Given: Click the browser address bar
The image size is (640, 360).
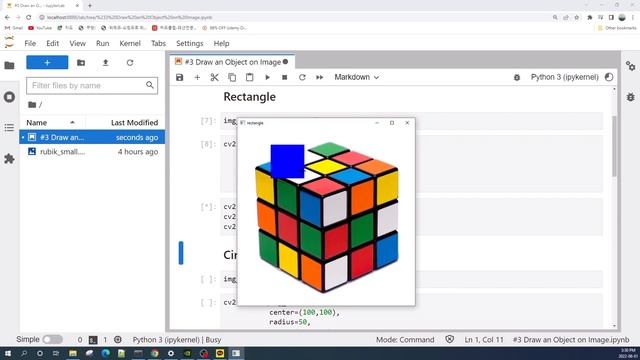Looking at the screenshot, I should pyautogui.click(x=294, y=18).
